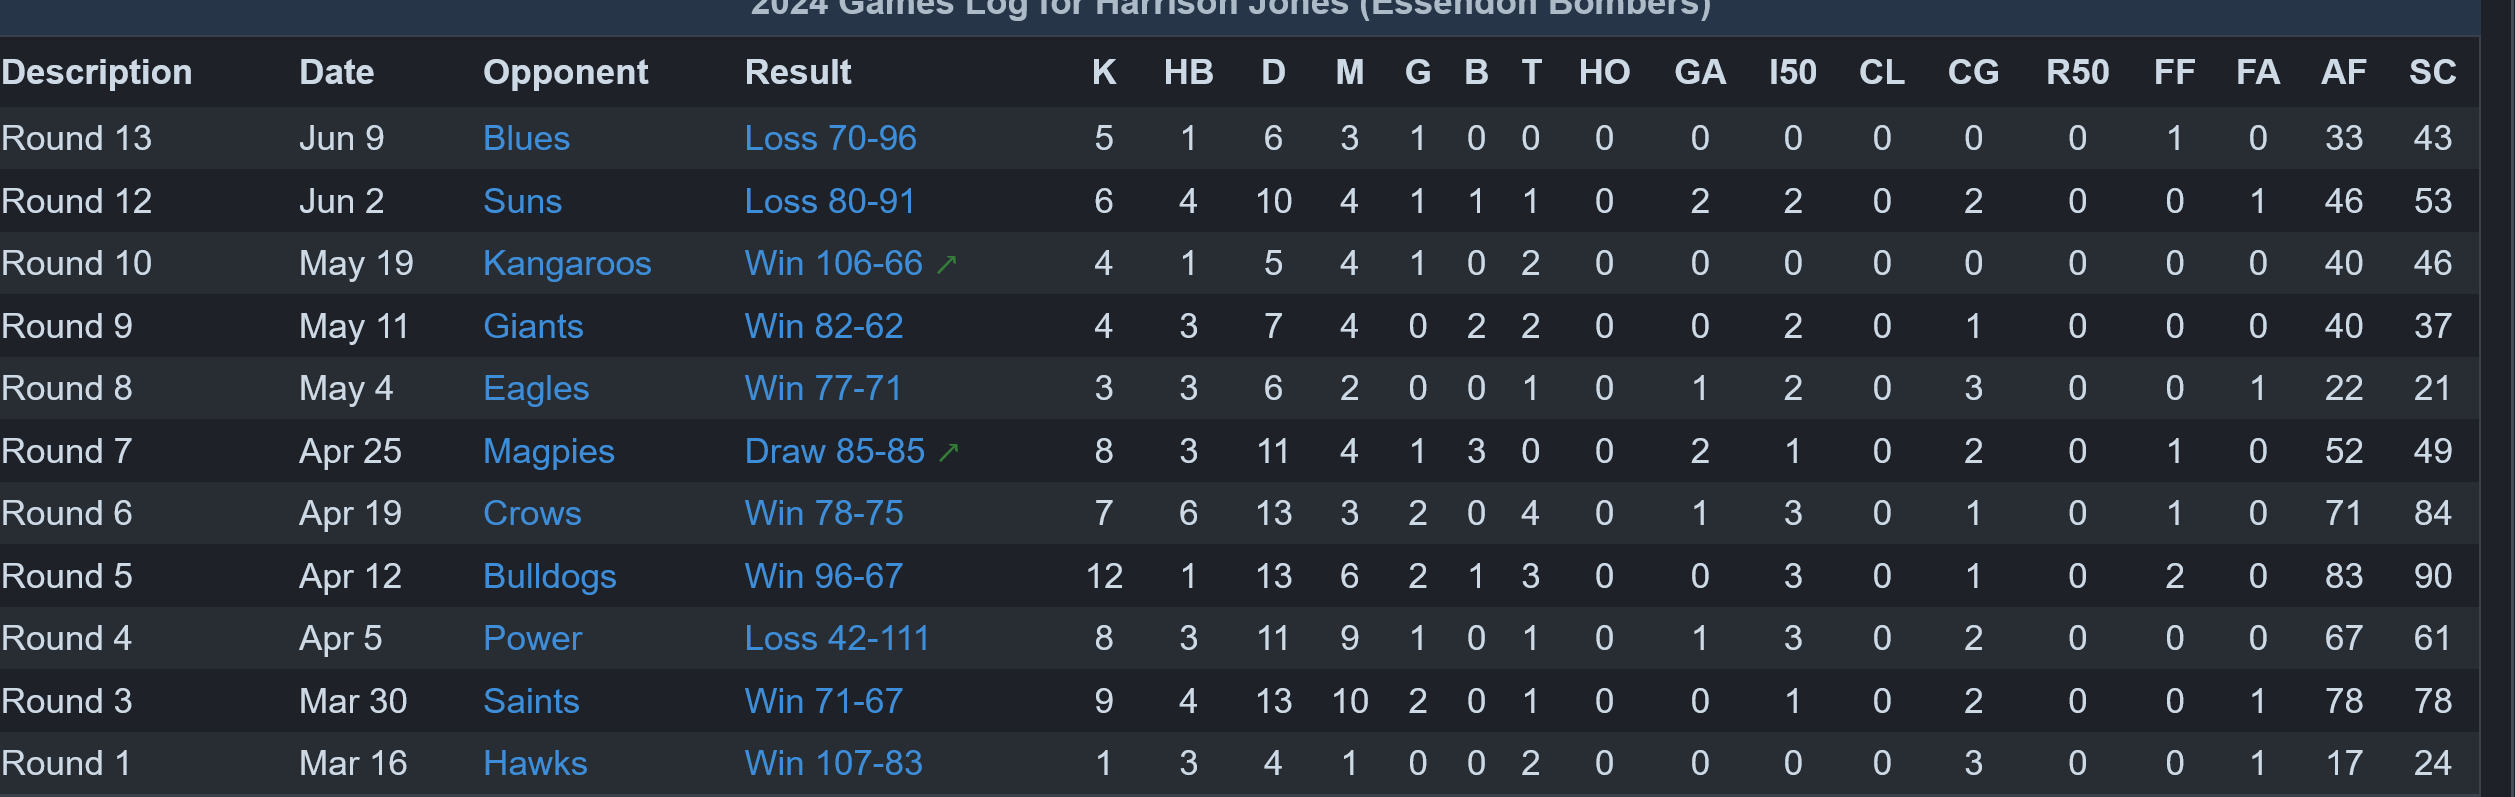Image resolution: width=2515 pixels, height=797 pixels.
Task: Click the green arrow icon beside Draw 85-85
Action: [949, 452]
